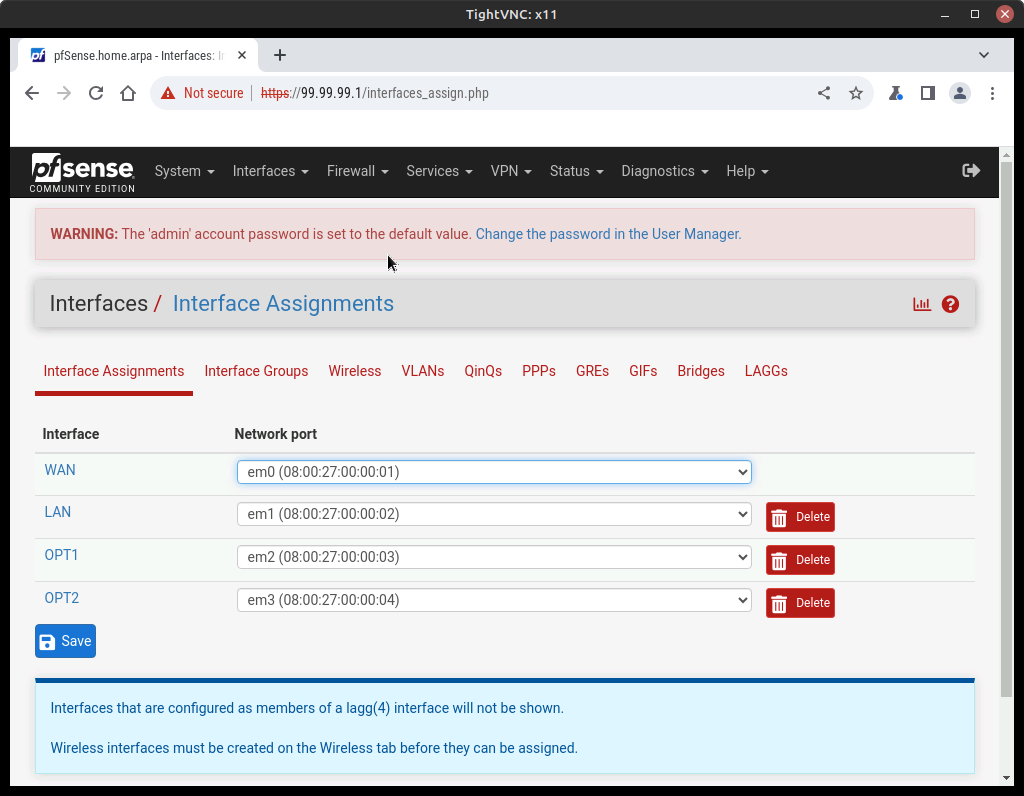The height and width of the screenshot is (796, 1024).
Task: Expand the Diagnostics menu
Action: tap(664, 171)
